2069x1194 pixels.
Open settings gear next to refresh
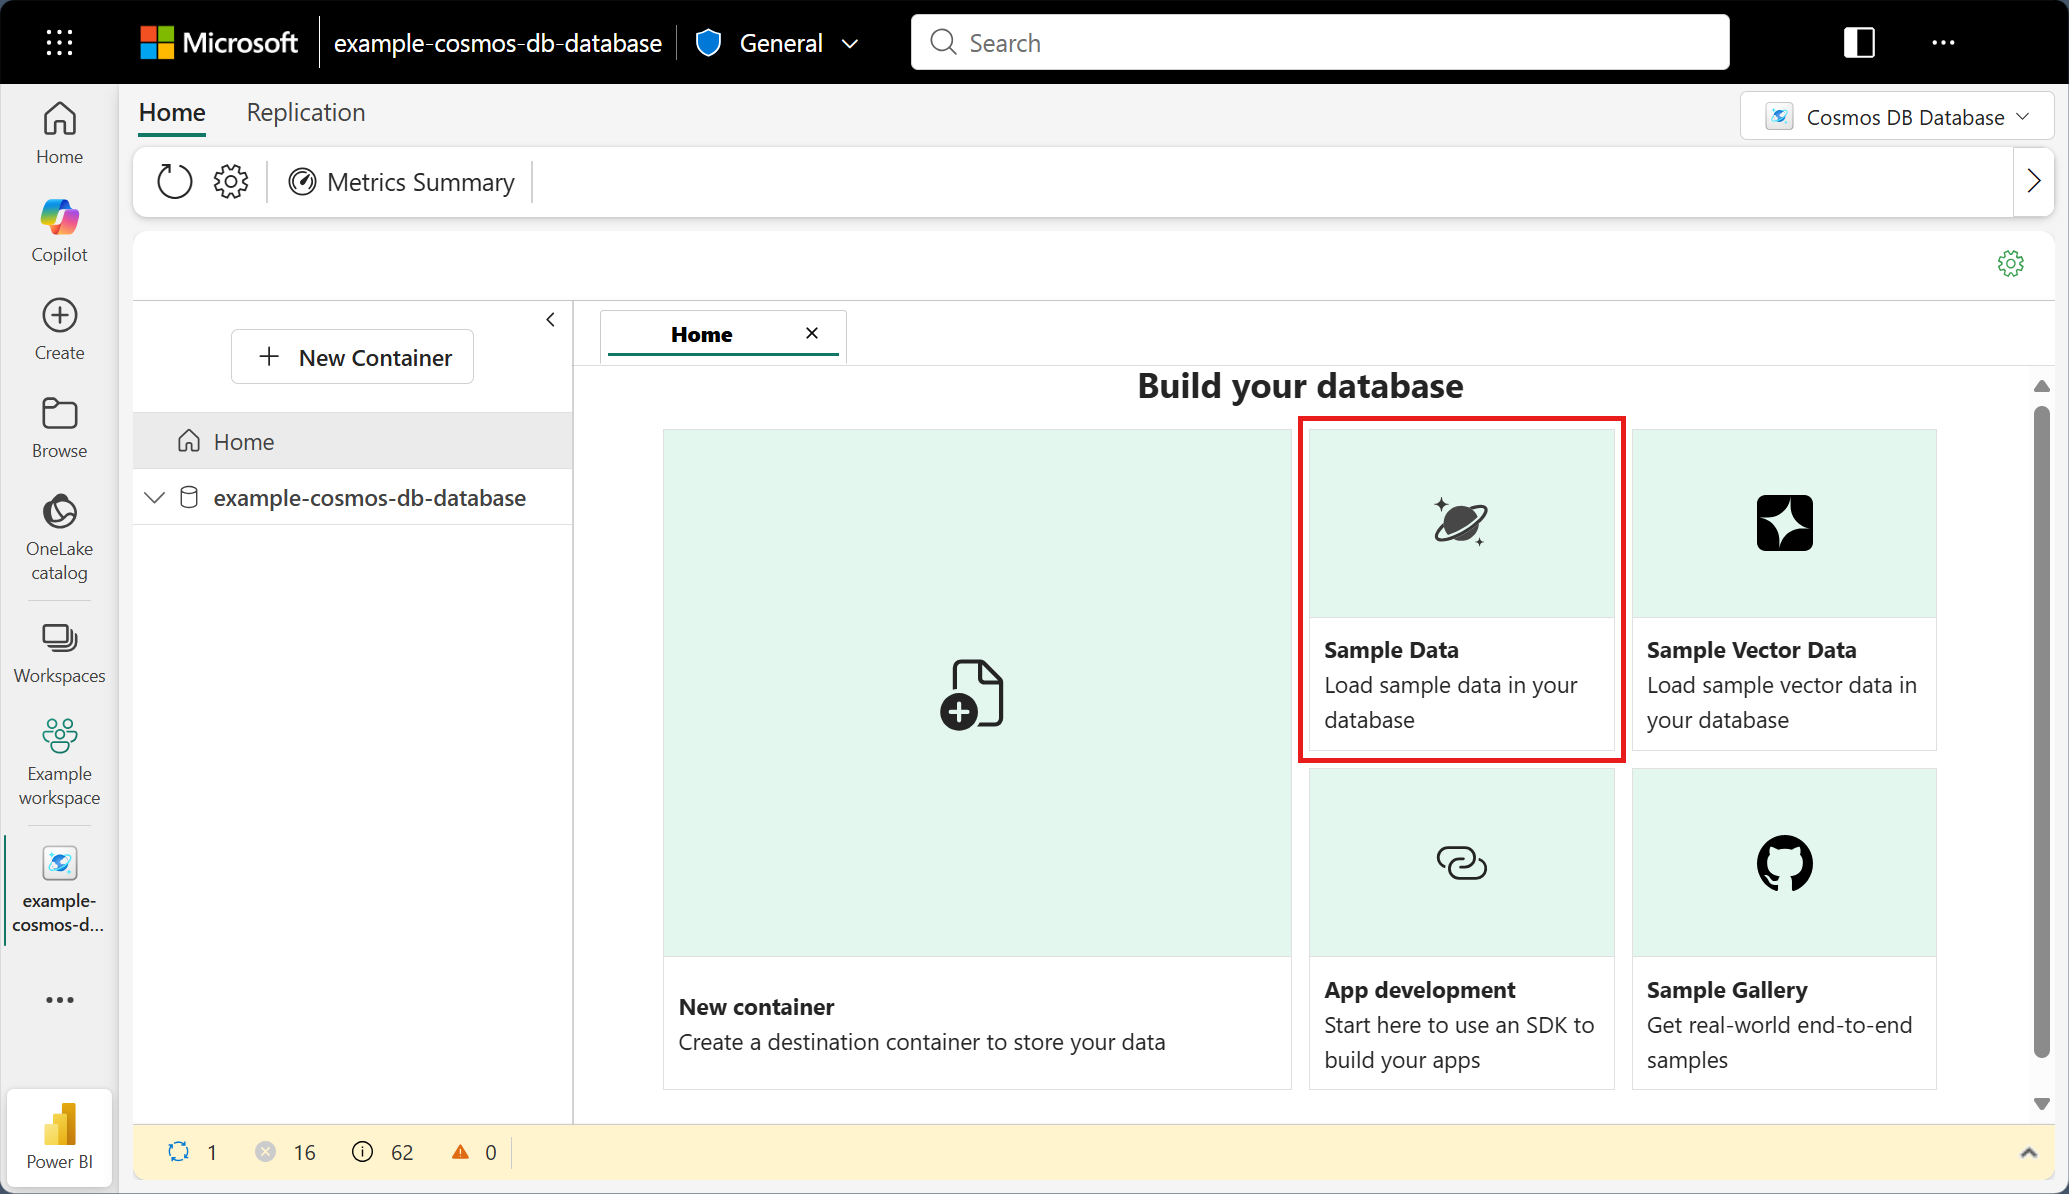(231, 182)
